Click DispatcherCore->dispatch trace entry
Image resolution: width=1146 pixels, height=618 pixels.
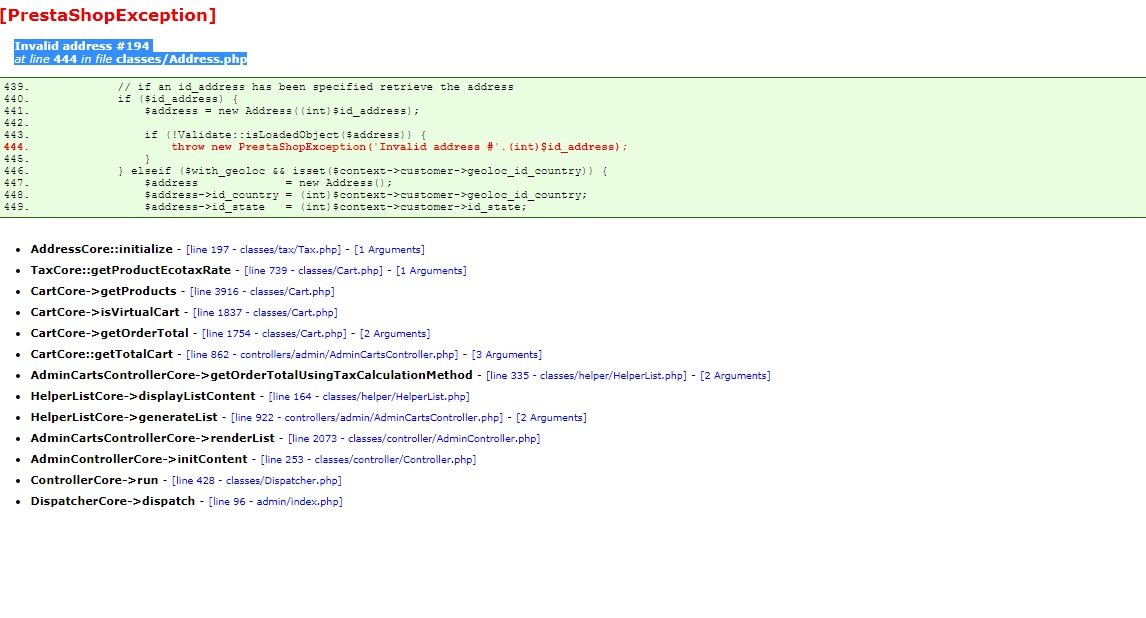(113, 501)
